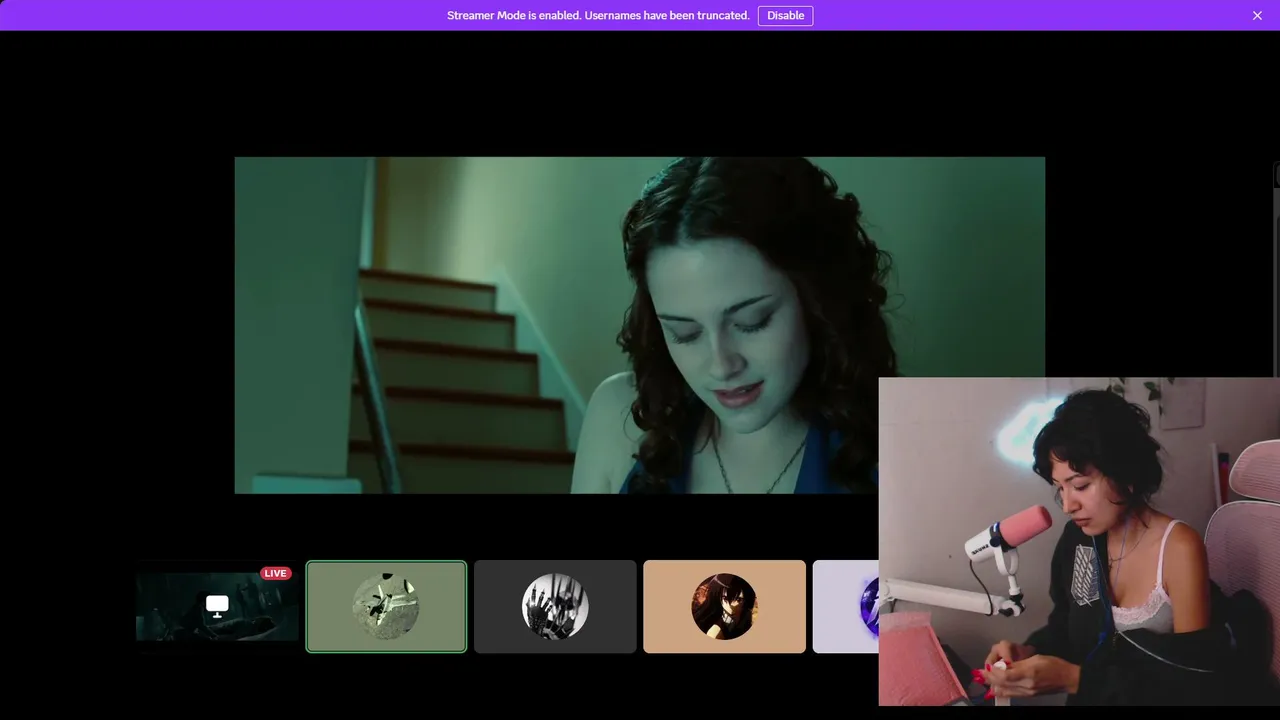Screen dimensions: 1280x720
Task: Click the "Streamer Mode is enabled" banner text
Action: [598, 15]
